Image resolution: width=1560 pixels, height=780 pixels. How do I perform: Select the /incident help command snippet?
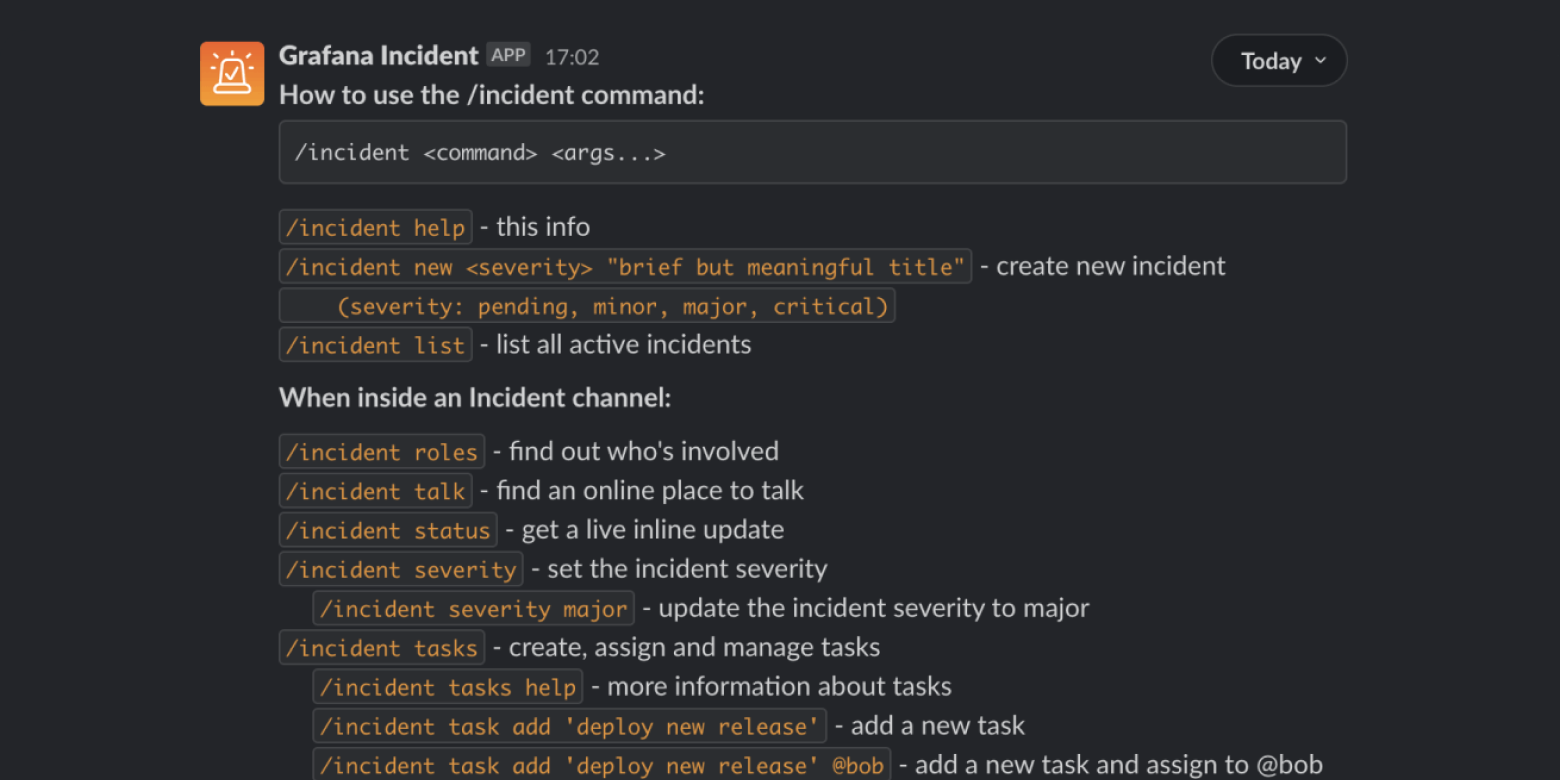375,227
